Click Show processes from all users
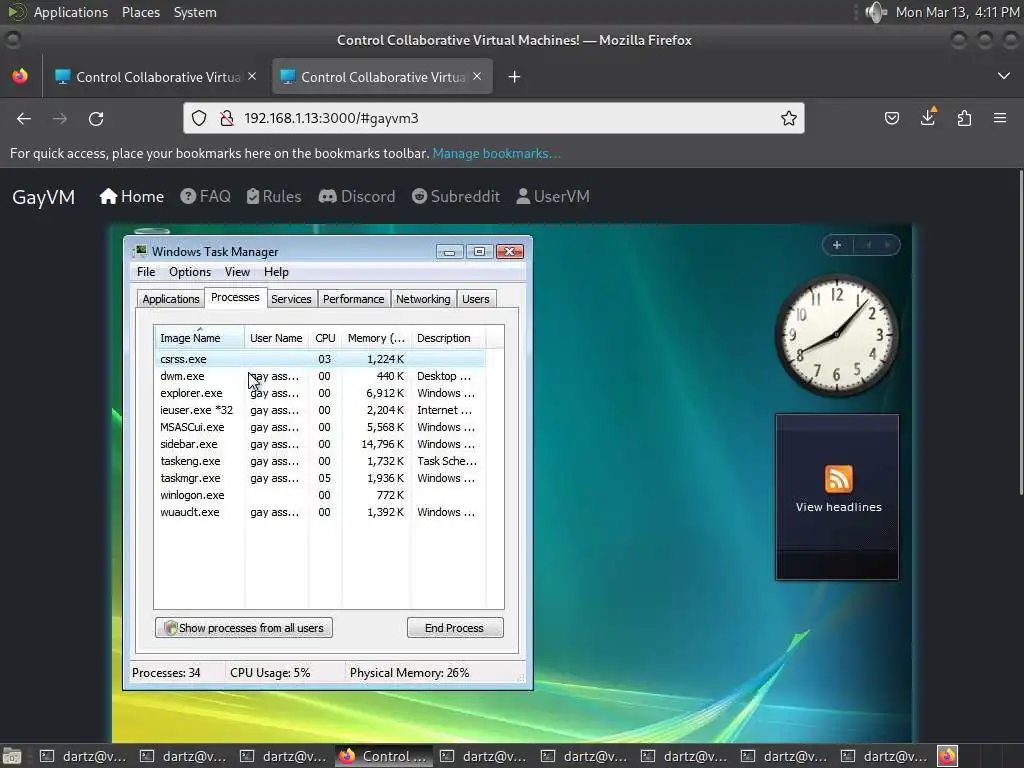 [x=244, y=628]
